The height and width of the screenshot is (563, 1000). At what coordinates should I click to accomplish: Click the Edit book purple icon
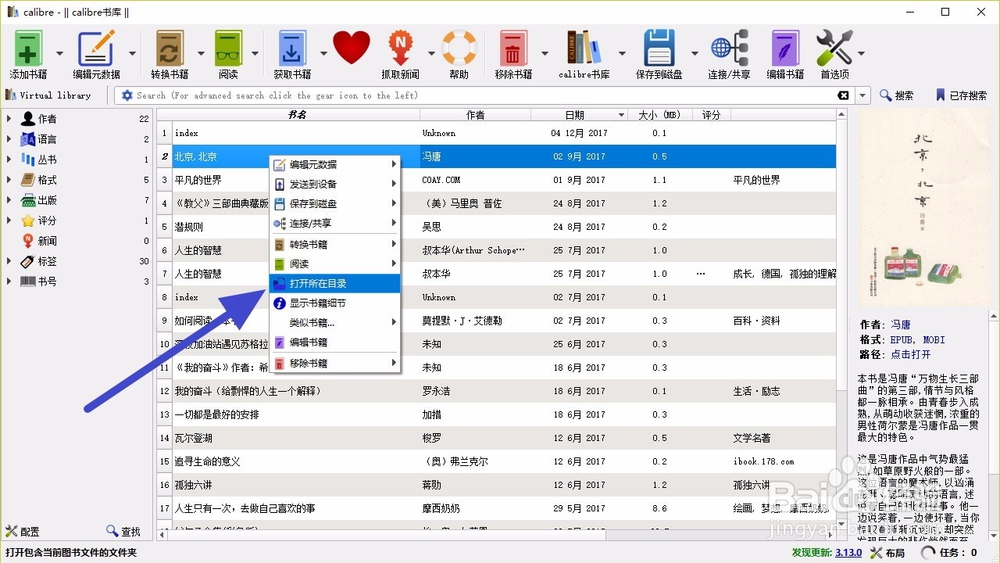point(784,48)
